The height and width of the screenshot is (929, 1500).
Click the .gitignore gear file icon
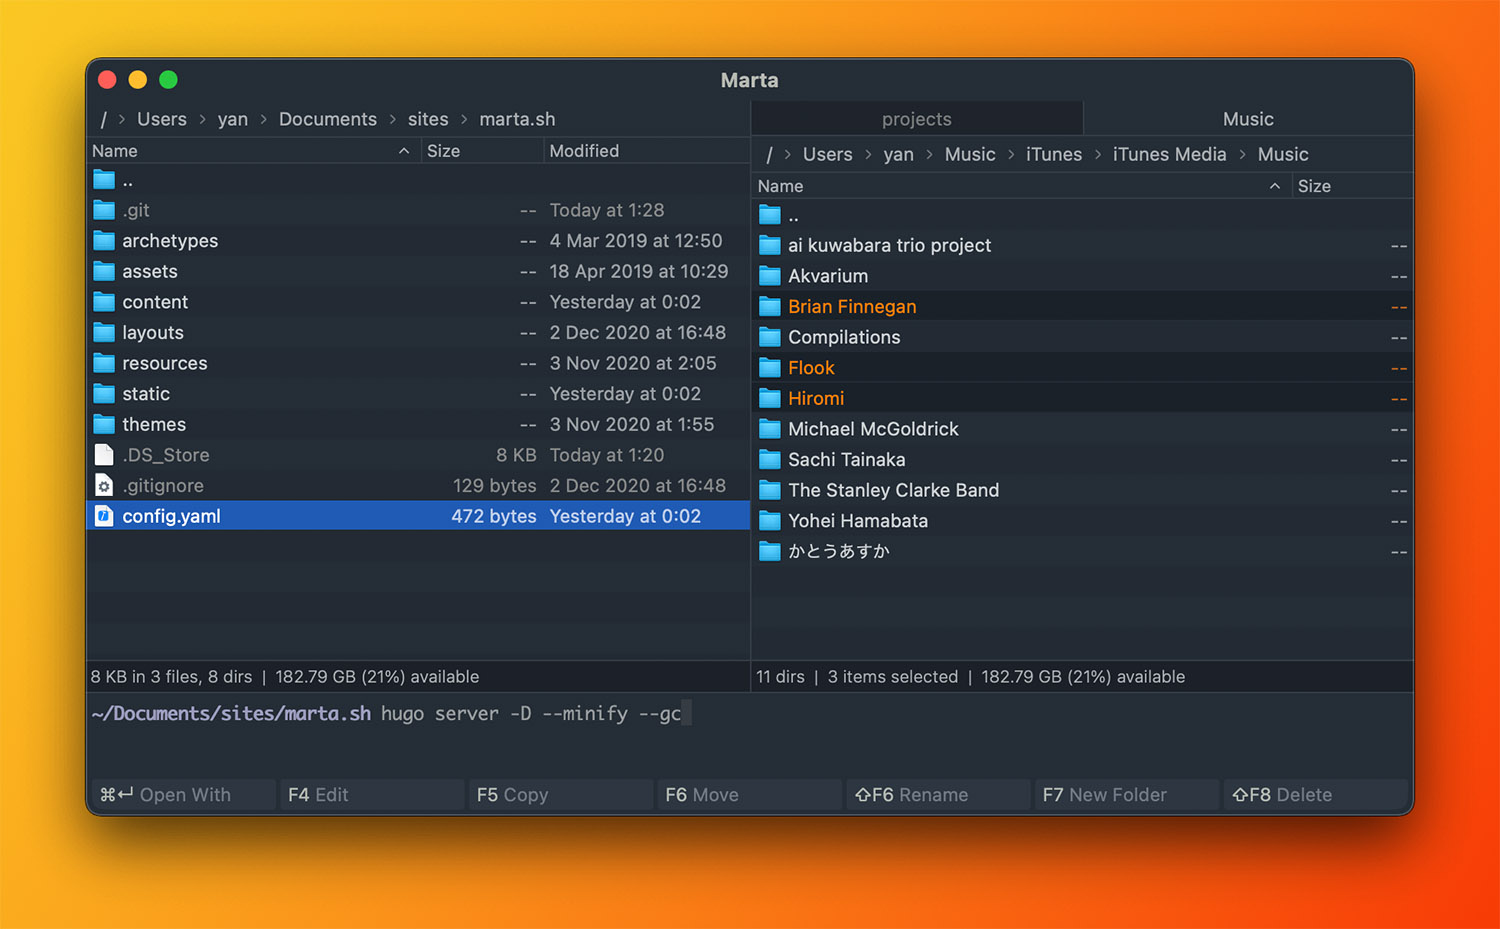104,486
